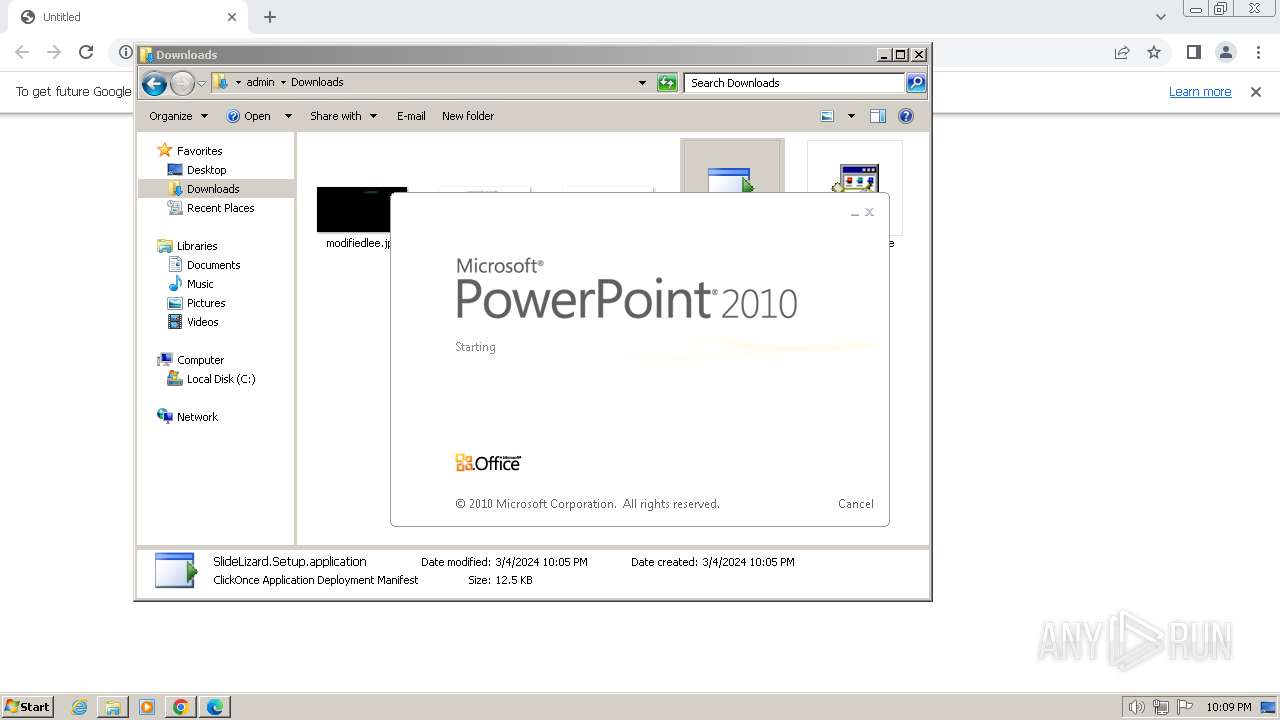Screen dimensions: 1280x720
Task: Expand the Open button dropdown arrow
Action: click(288, 116)
